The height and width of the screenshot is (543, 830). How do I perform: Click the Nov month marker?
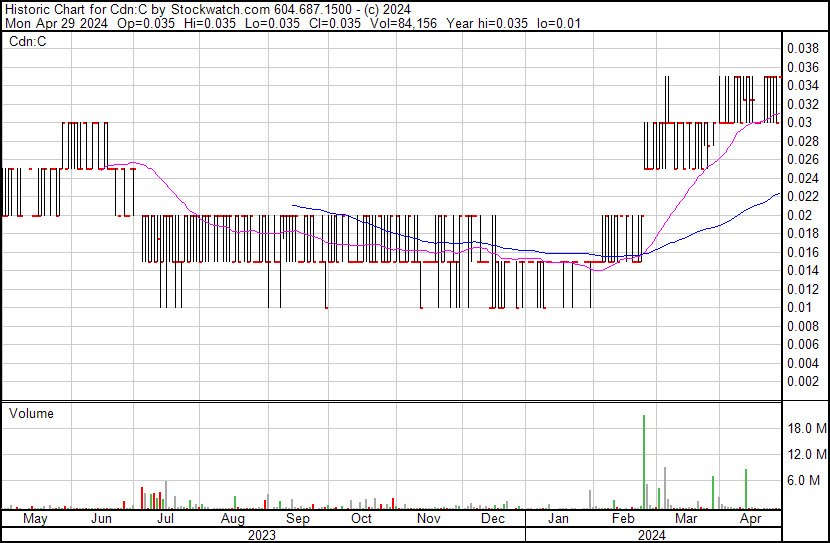point(428,519)
